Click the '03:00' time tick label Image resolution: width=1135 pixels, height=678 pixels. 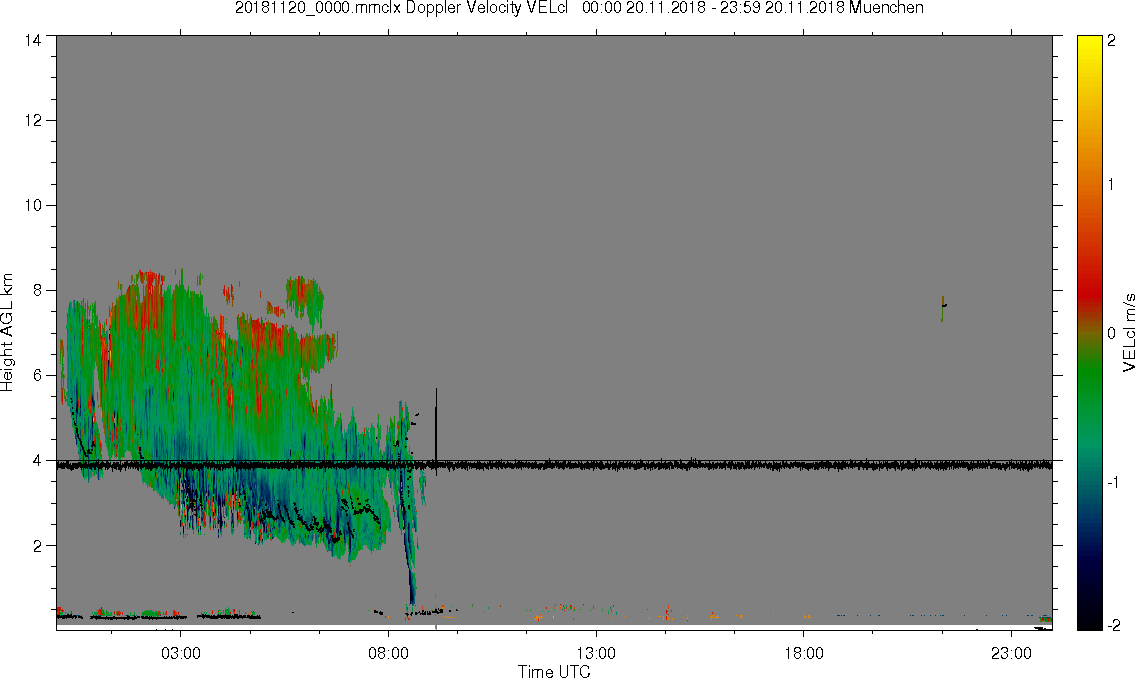pyautogui.click(x=180, y=653)
